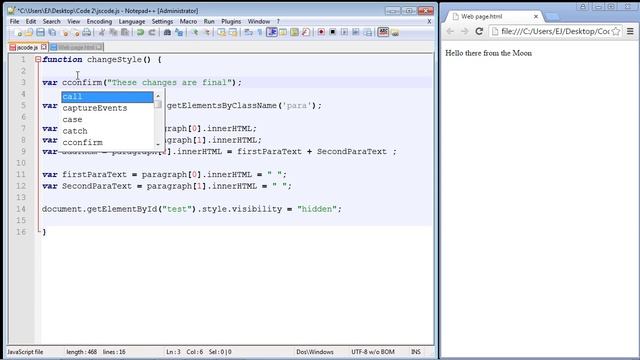Click the Open file toolbar icon
The height and width of the screenshot is (360, 640).
[29, 32]
